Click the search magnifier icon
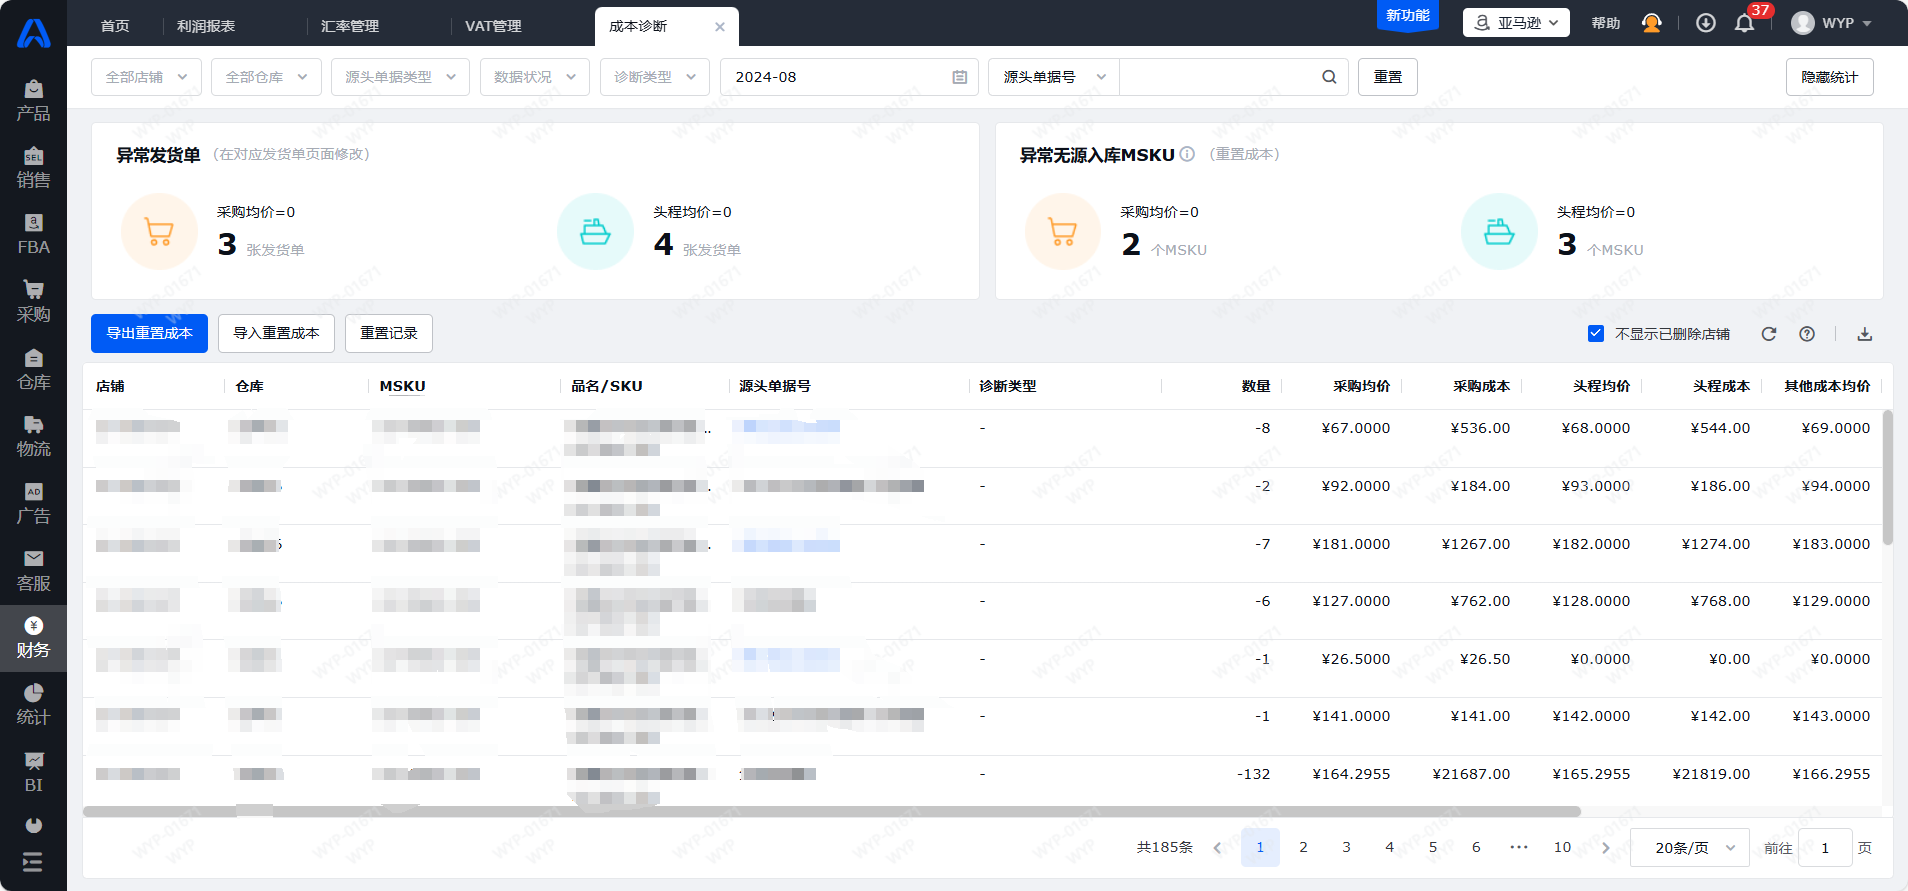The width and height of the screenshot is (1908, 891). click(x=1329, y=77)
